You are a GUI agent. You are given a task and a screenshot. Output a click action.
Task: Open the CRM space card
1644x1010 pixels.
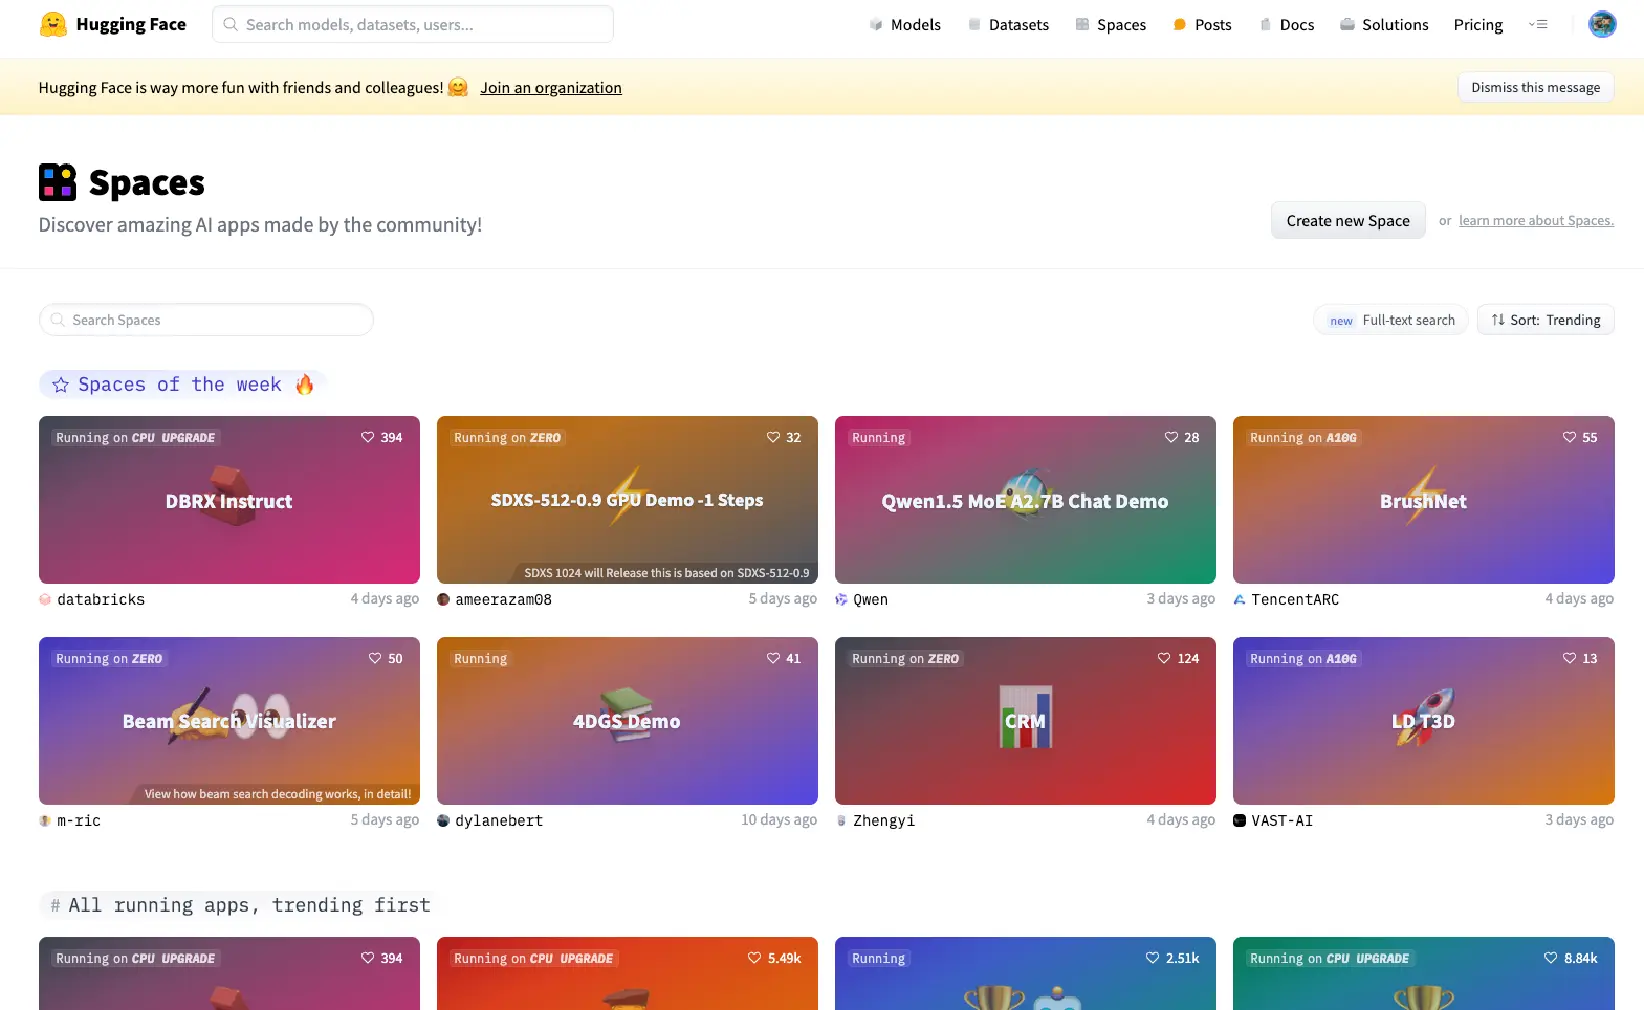[1025, 721]
